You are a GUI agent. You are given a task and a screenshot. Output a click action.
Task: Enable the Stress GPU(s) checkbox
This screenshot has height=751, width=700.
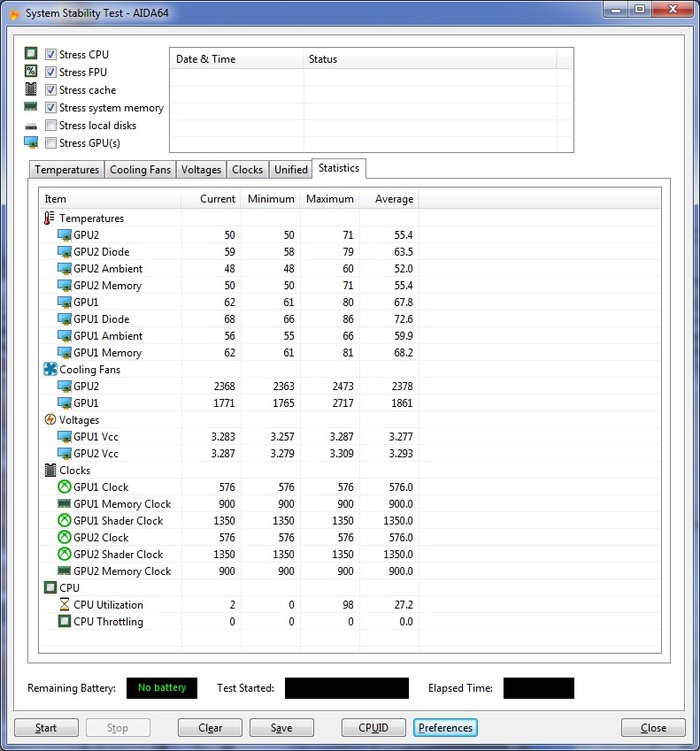pyautogui.click(x=50, y=143)
